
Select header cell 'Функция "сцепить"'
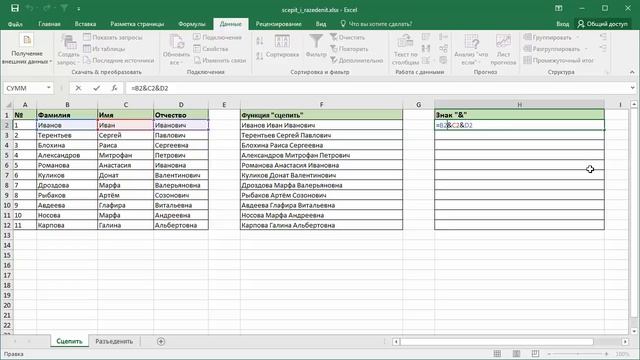(x=321, y=115)
